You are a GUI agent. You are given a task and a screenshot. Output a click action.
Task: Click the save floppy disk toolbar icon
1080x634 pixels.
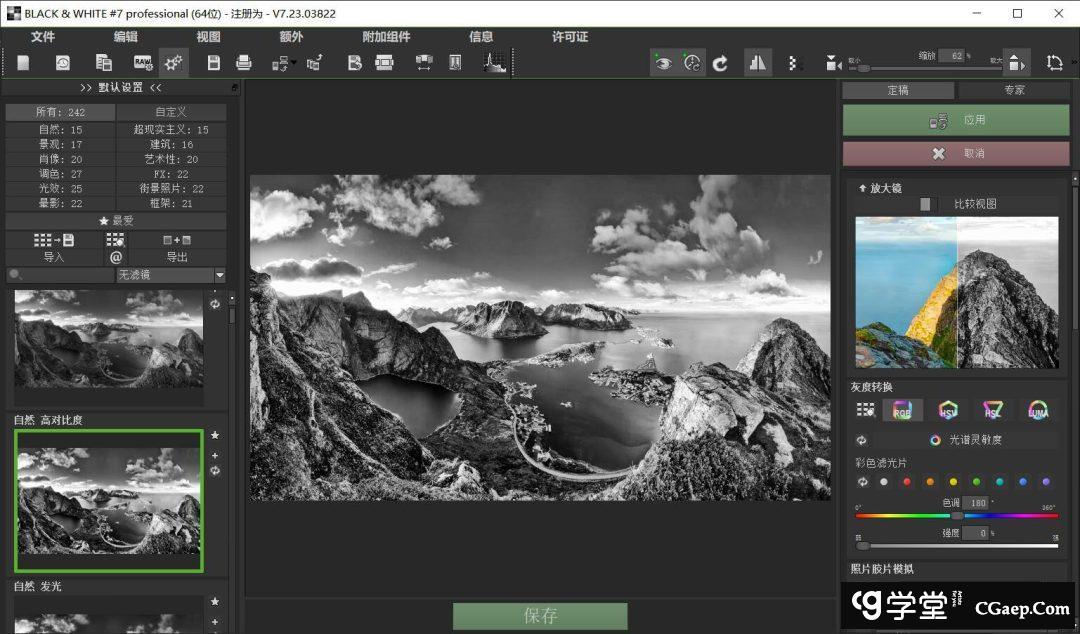point(213,63)
